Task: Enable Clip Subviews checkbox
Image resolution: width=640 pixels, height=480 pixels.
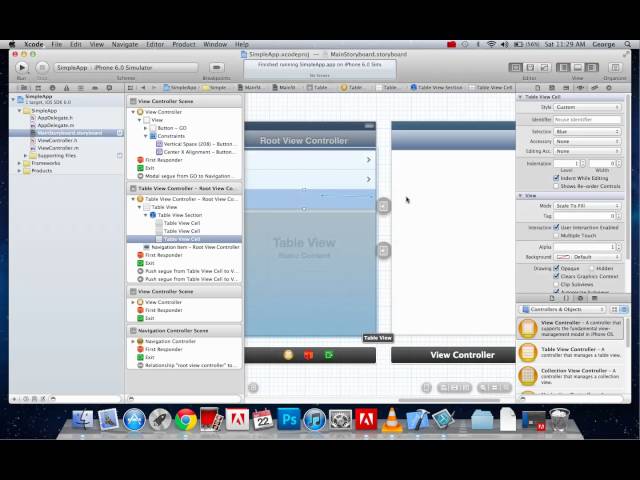Action: point(556,284)
